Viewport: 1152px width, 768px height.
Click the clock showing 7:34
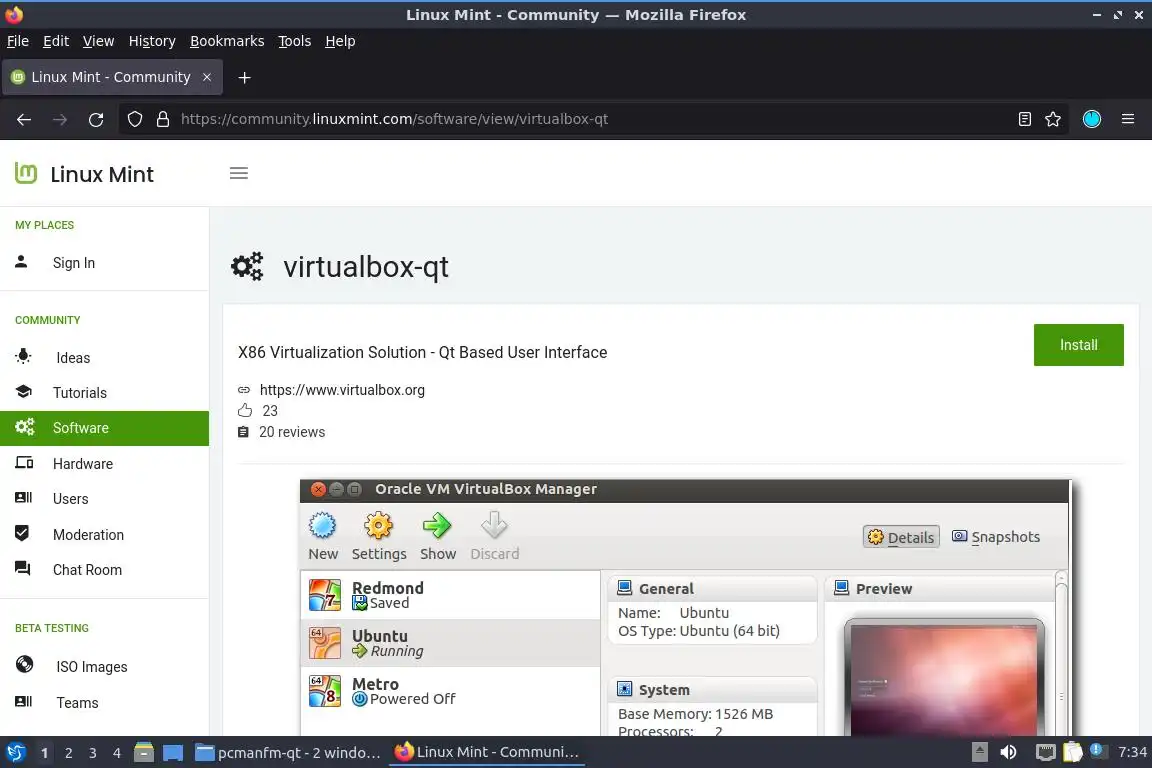pyautogui.click(x=1132, y=752)
